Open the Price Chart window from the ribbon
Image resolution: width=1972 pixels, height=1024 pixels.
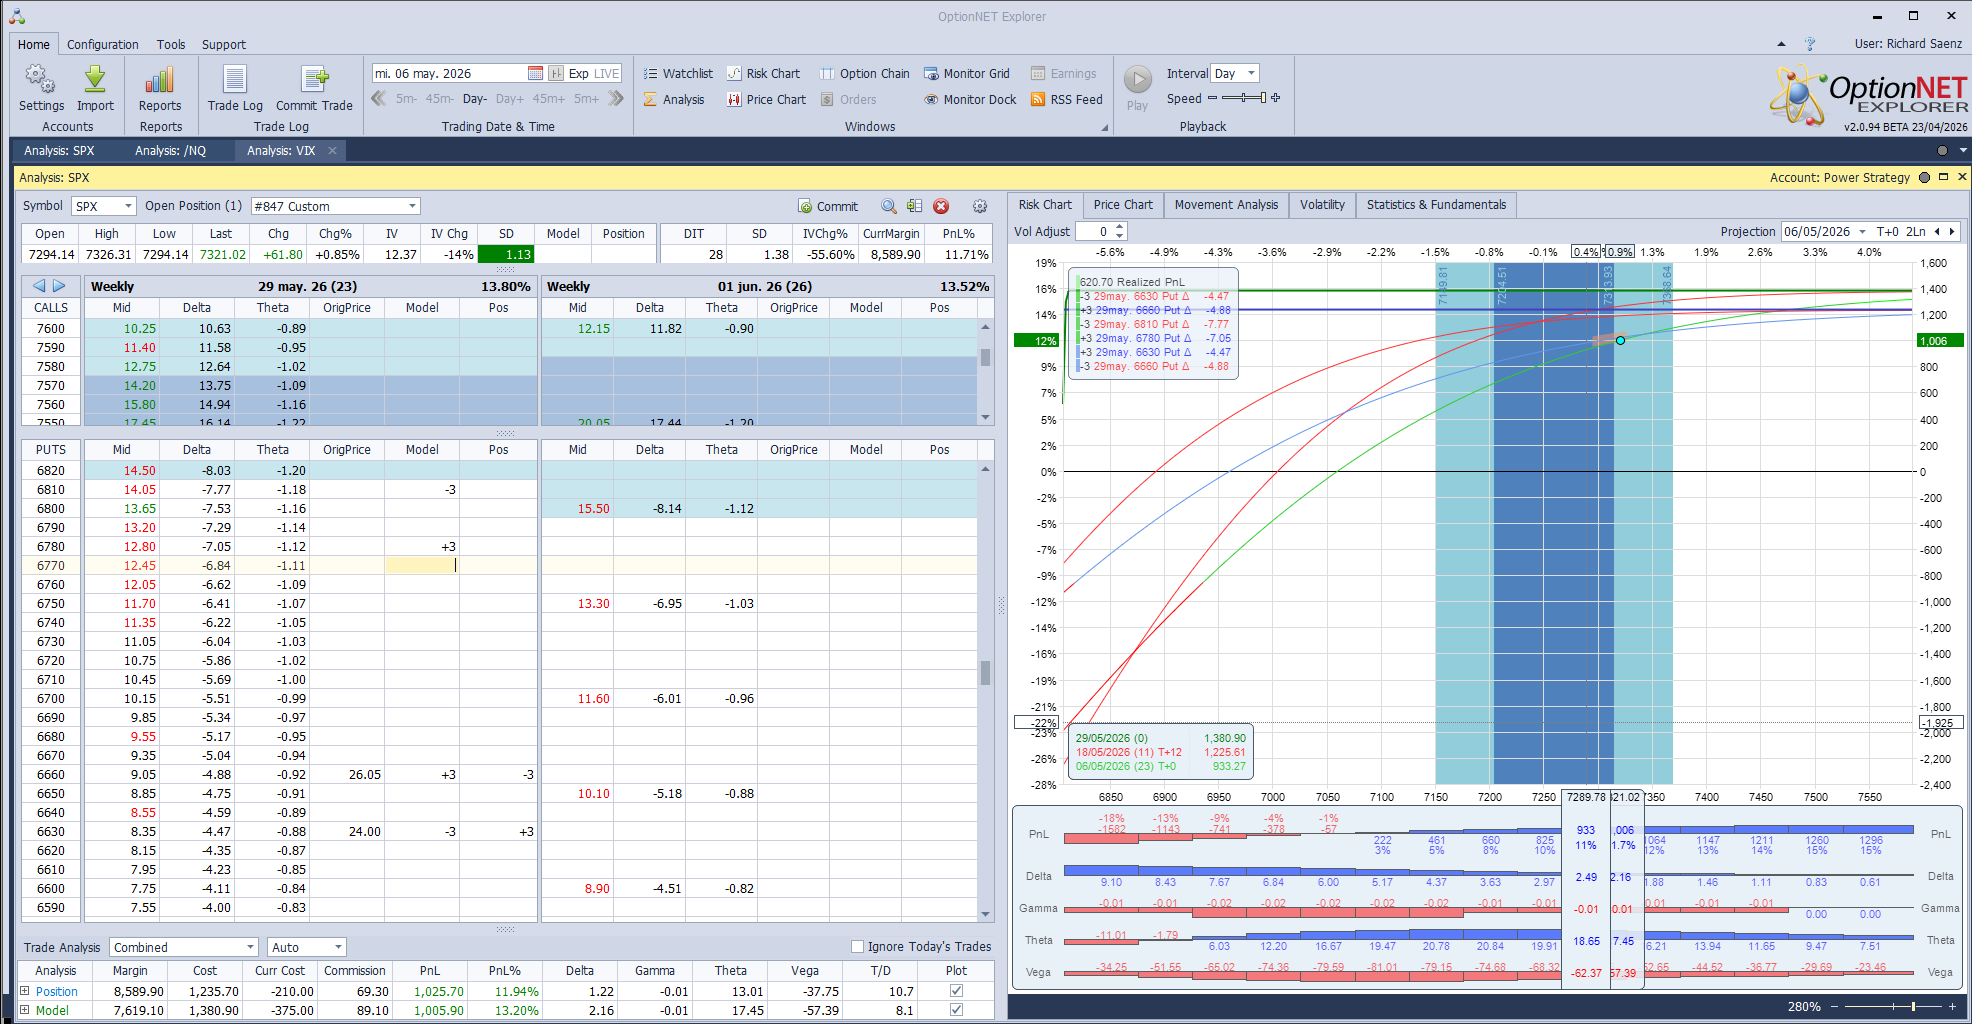[766, 99]
